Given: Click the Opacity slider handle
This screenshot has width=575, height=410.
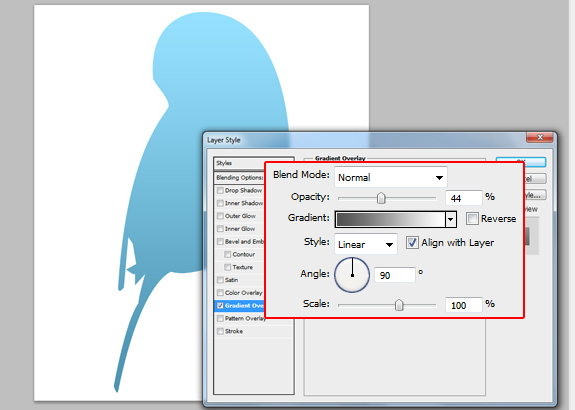Looking at the screenshot, I should click(381, 198).
